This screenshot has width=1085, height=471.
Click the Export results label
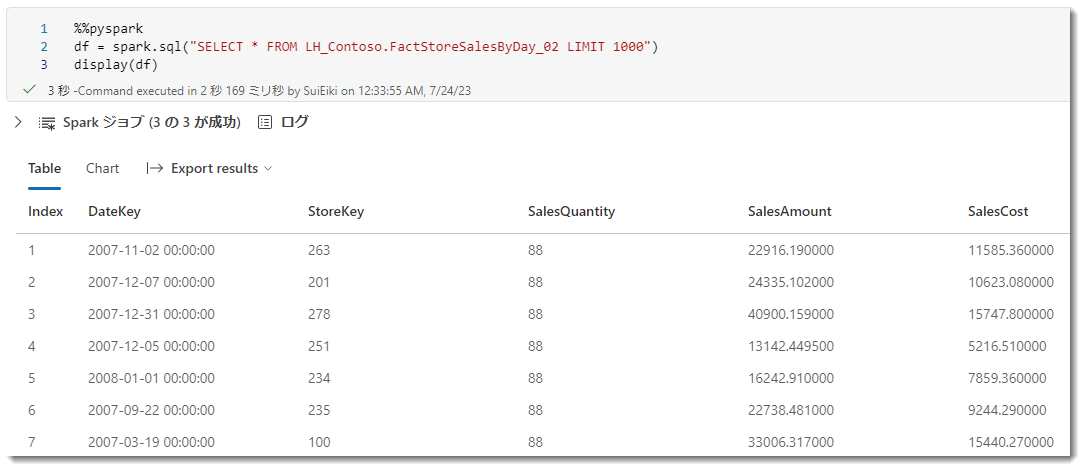point(214,169)
